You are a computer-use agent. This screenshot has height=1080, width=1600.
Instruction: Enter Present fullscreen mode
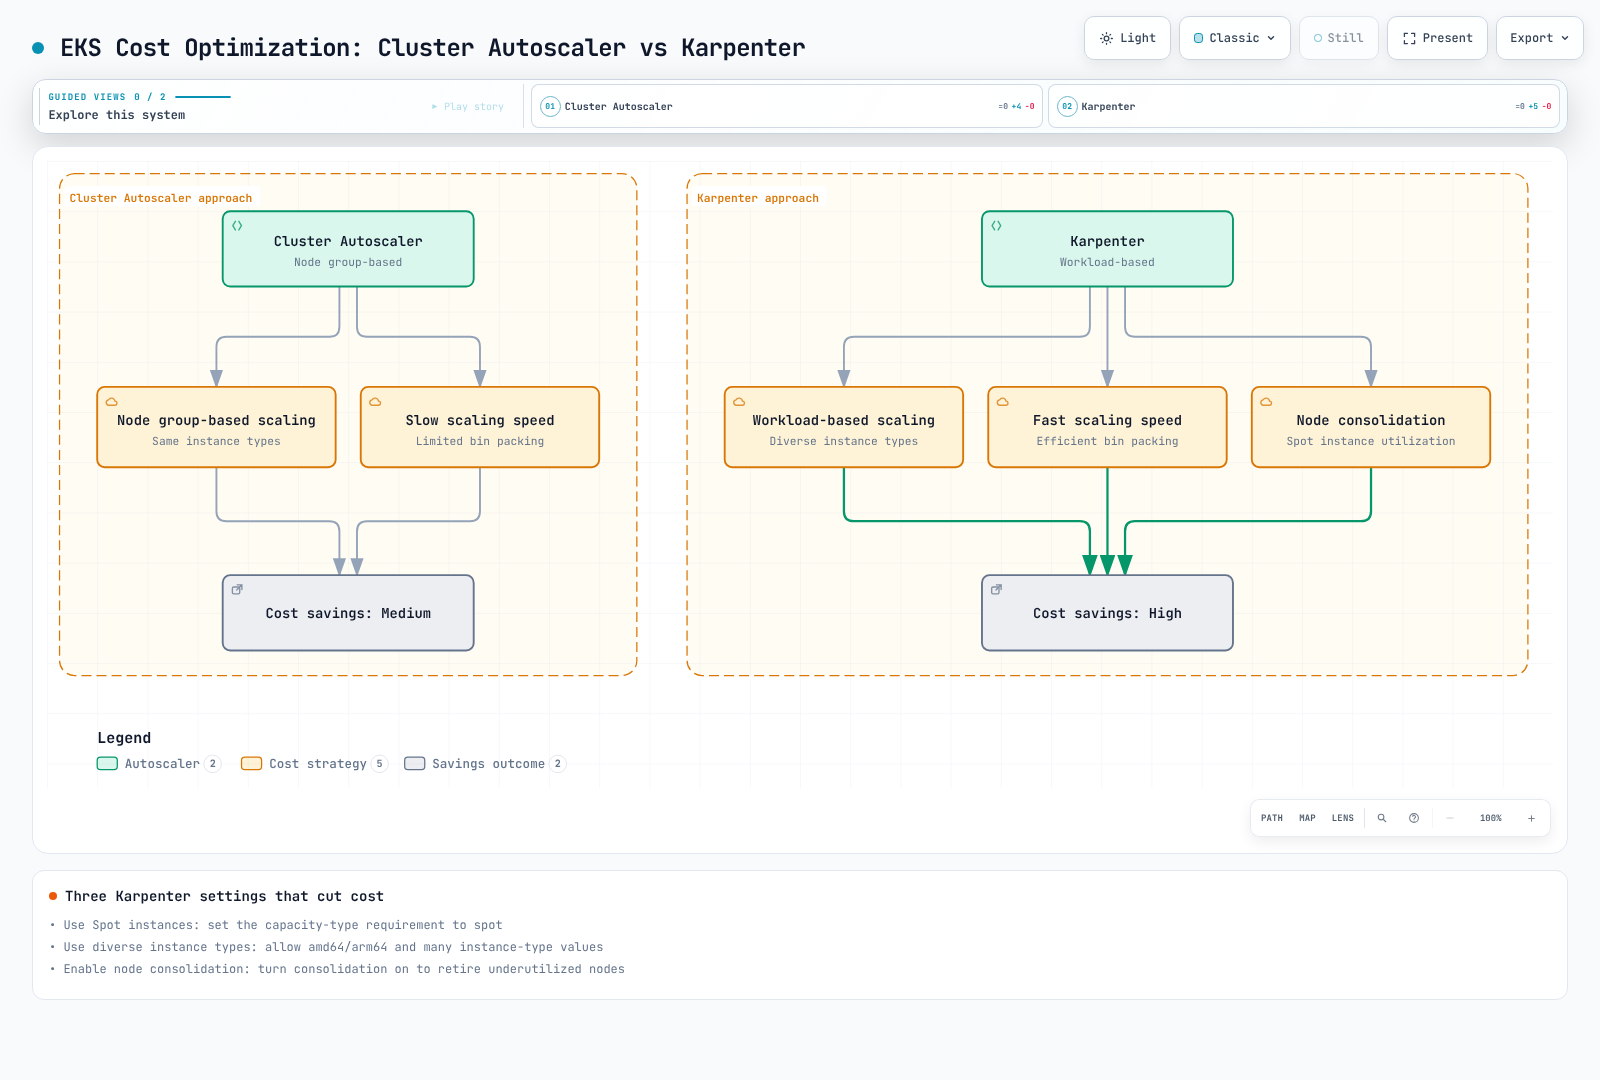click(1437, 38)
